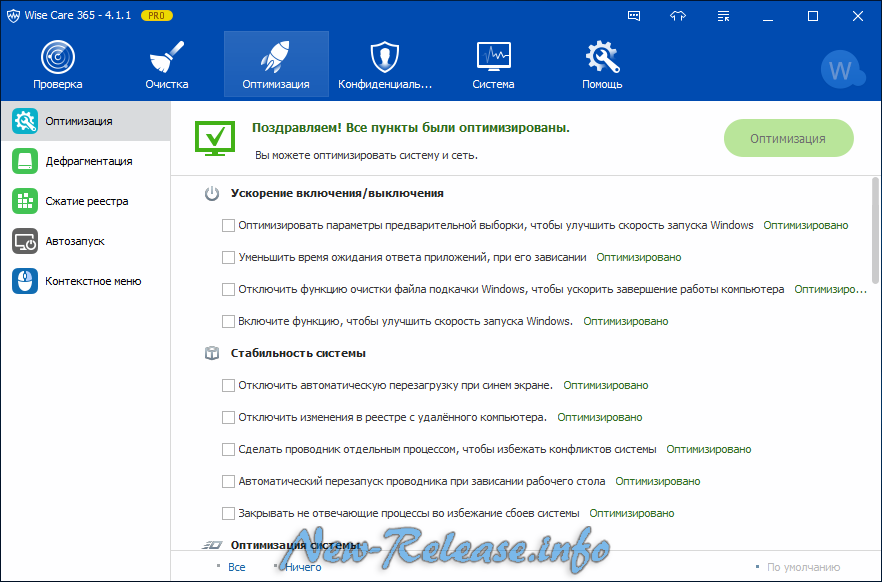This screenshot has width=882, height=582.
Task: Click Оптимизировано status beside удалённого компьютера row
Action: (600, 418)
